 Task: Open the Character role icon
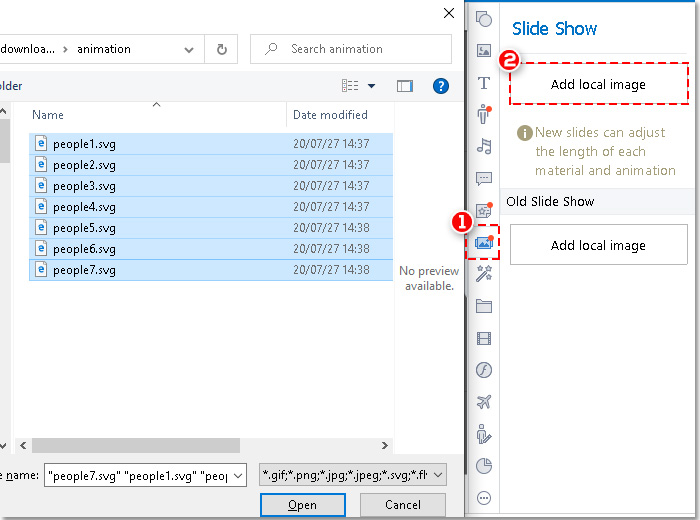coord(484,114)
